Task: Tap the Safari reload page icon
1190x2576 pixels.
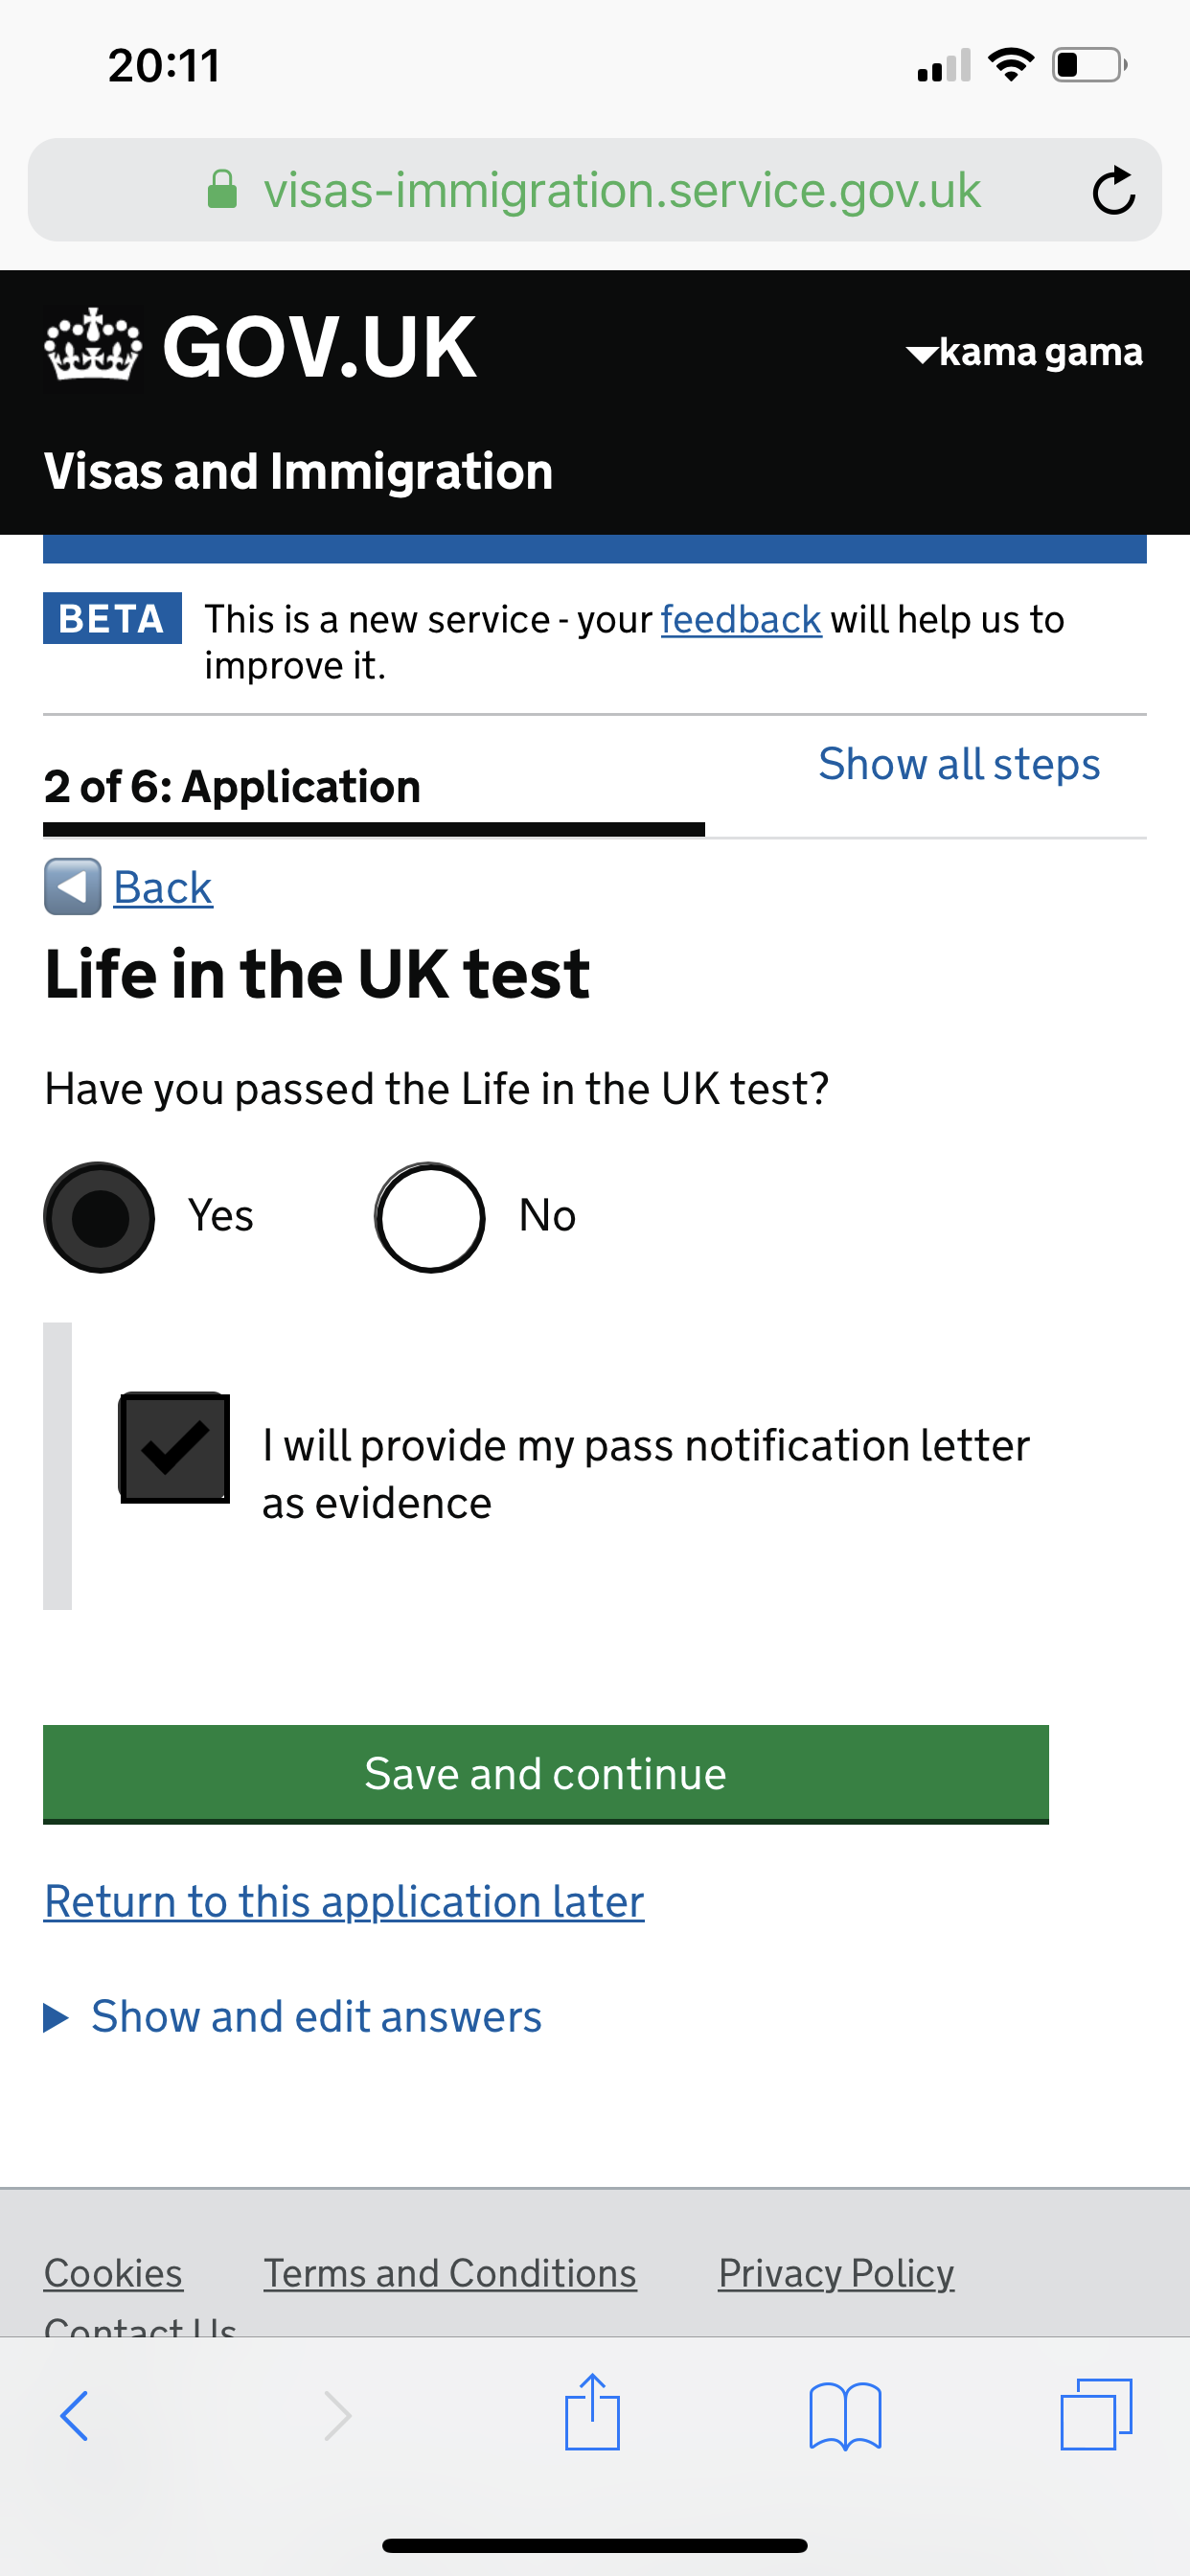Action: 1113,190
